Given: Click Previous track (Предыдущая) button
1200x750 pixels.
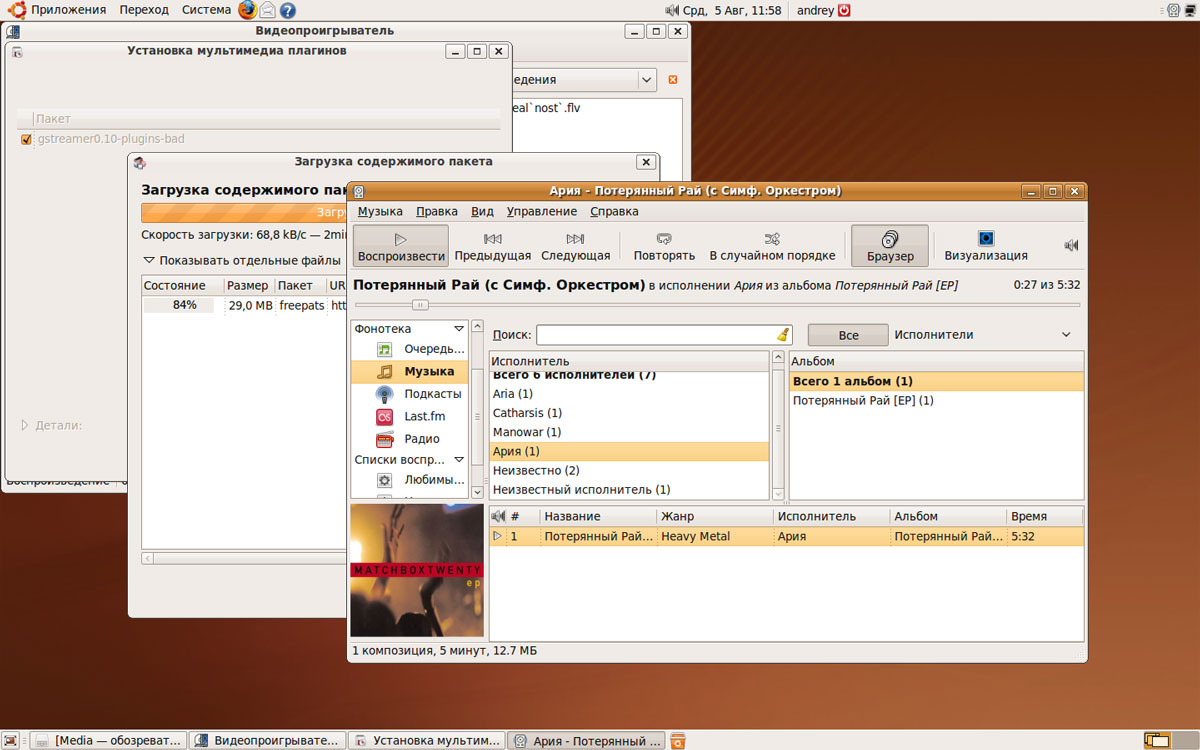Looking at the screenshot, I should 493,246.
